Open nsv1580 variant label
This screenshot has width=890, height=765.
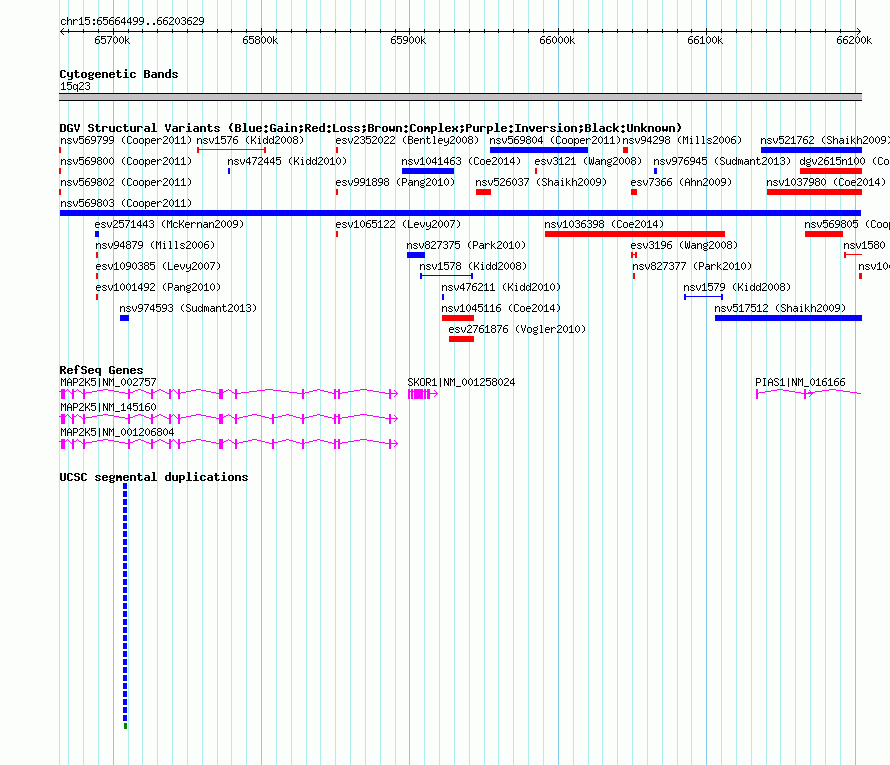point(864,245)
